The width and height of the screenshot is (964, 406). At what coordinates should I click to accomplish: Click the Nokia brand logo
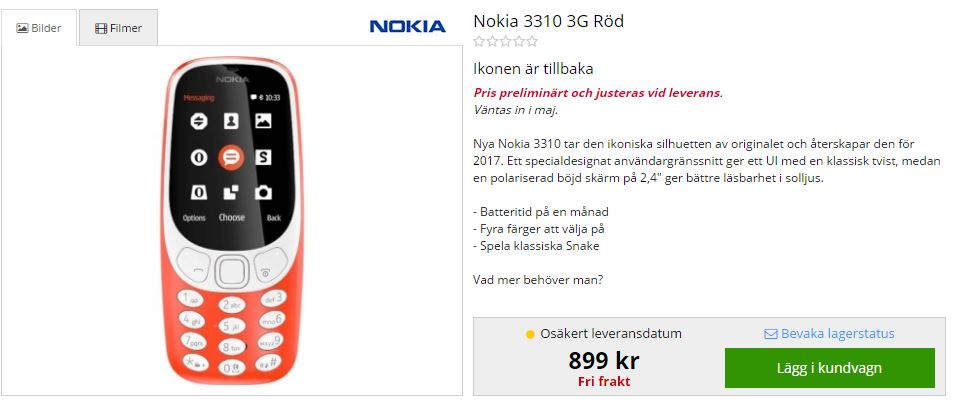pyautogui.click(x=407, y=26)
